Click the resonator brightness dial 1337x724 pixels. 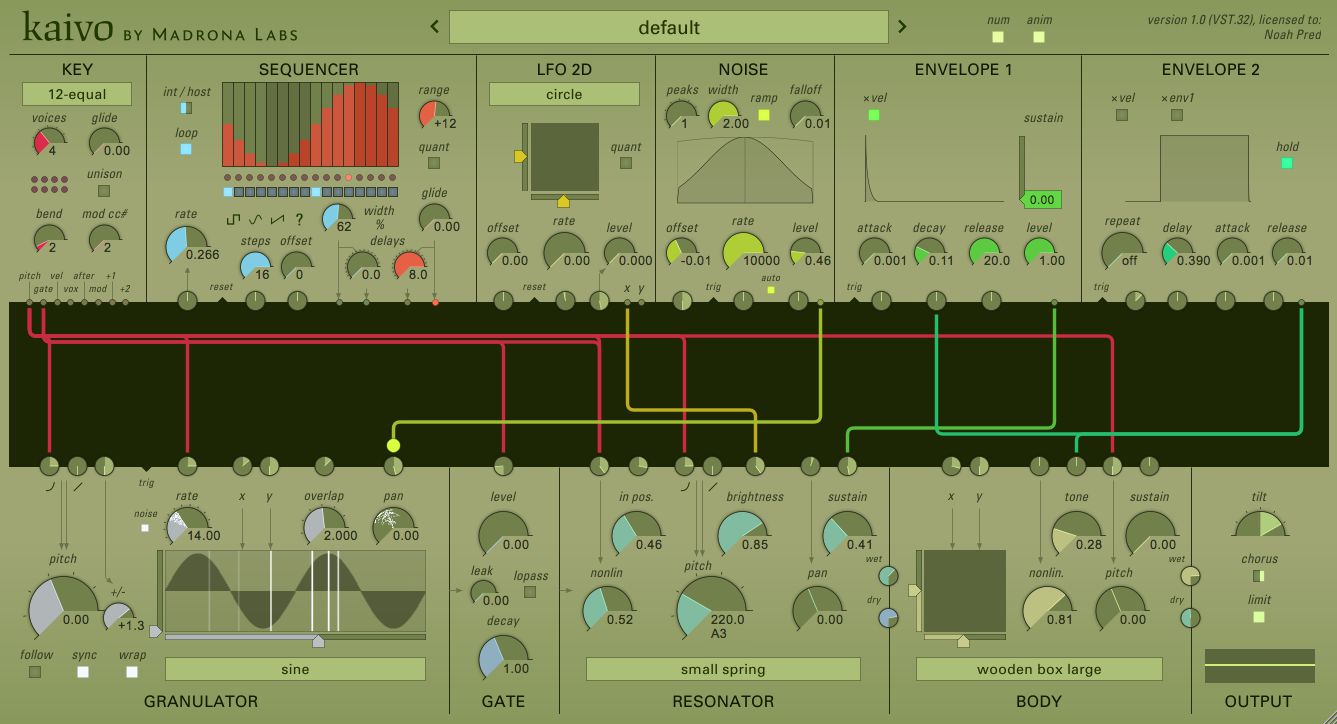[x=743, y=534]
